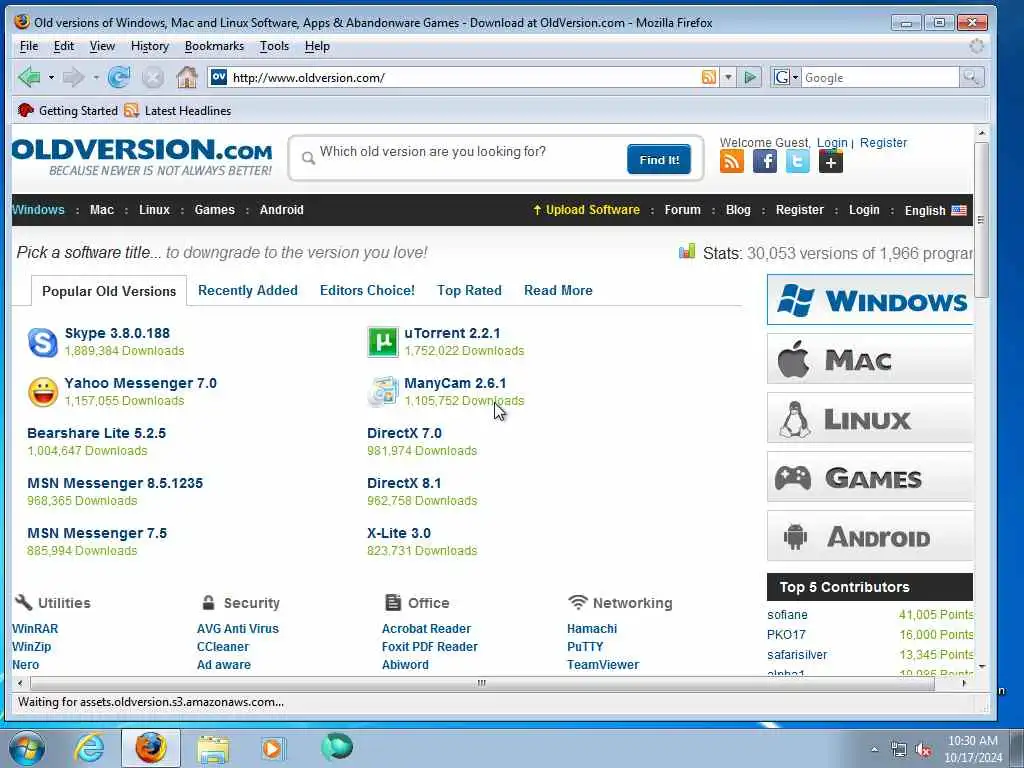Click the sofiane contributor link

point(787,615)
